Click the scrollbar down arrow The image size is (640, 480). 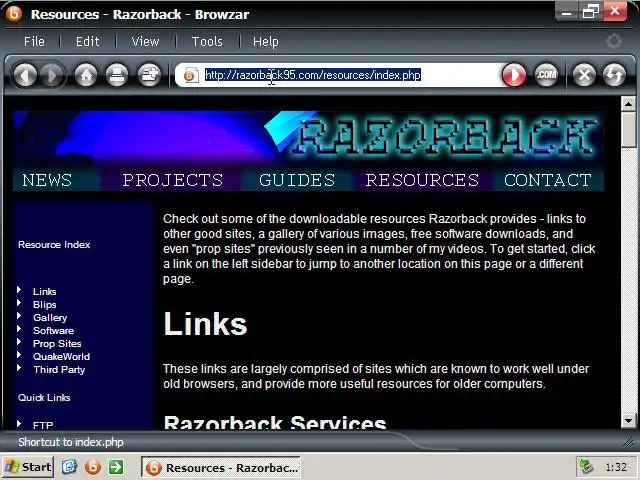coord(628,420)
